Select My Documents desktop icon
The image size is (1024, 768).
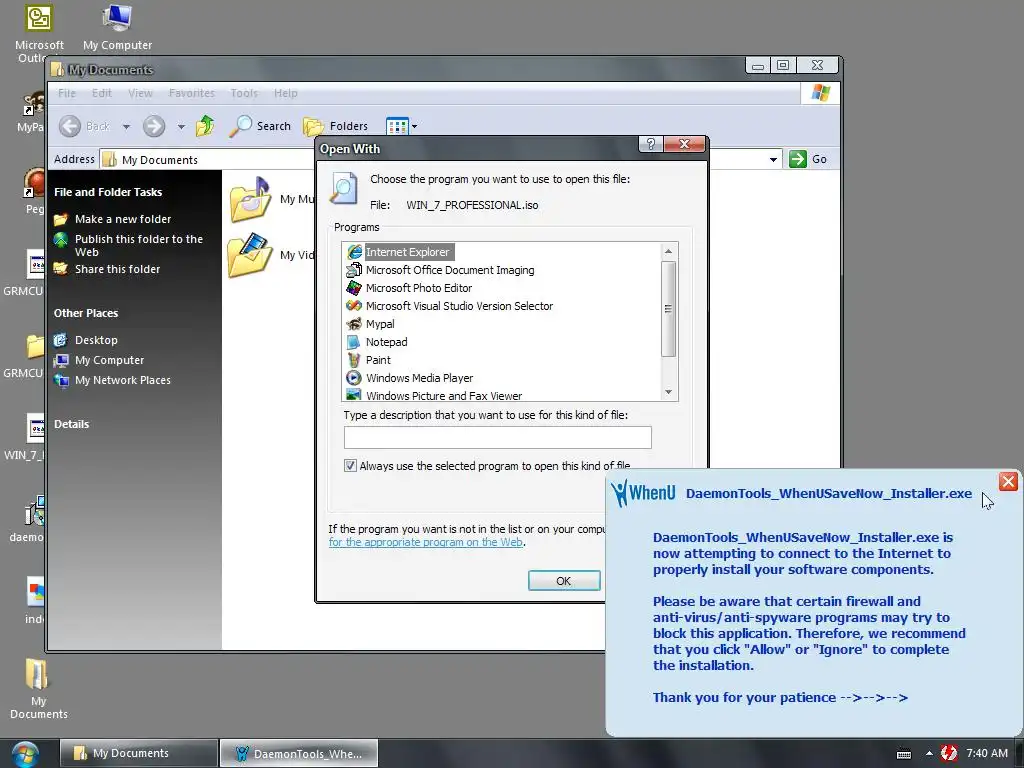coord(38,689)
